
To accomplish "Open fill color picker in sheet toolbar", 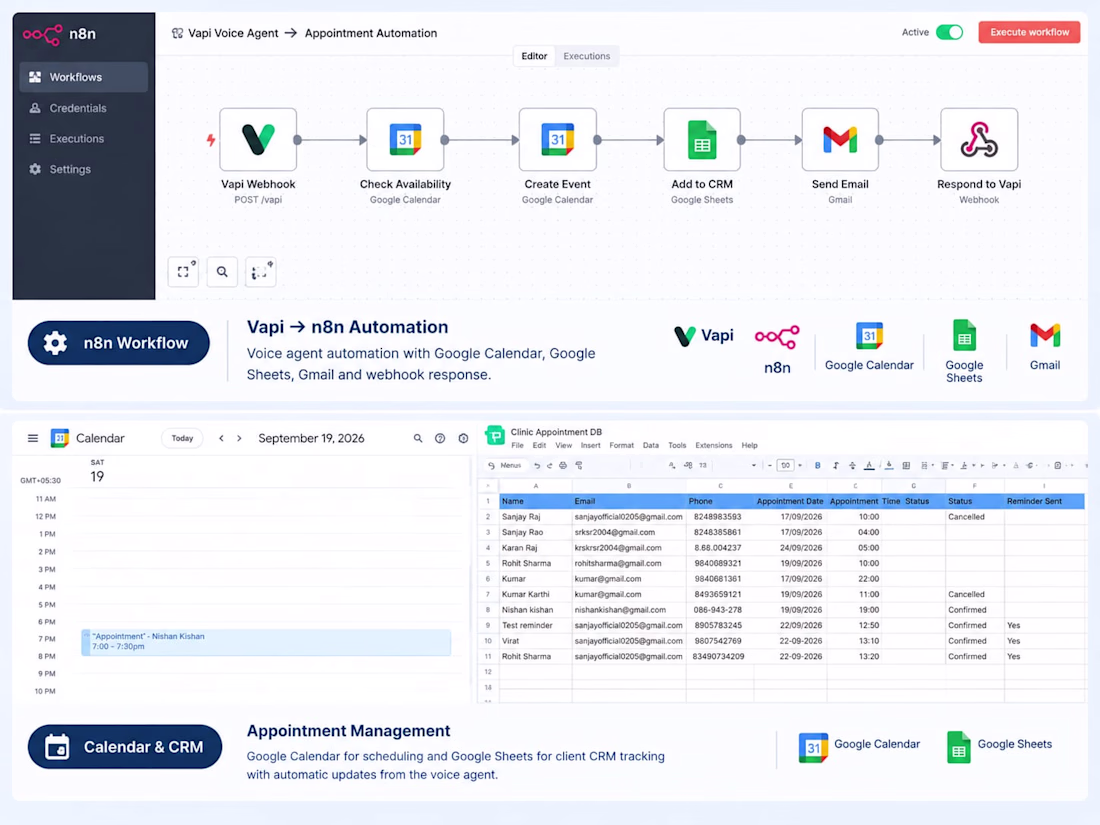I will click(889, 466).
